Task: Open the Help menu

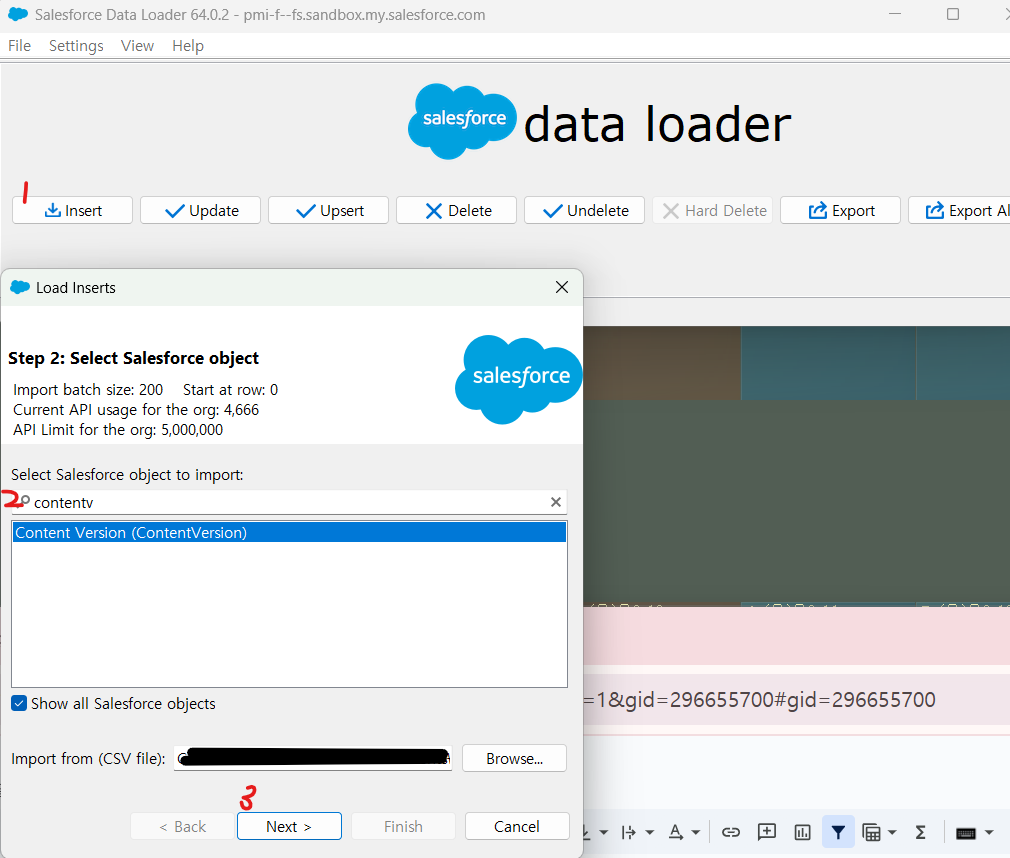Action: [187, 46]
